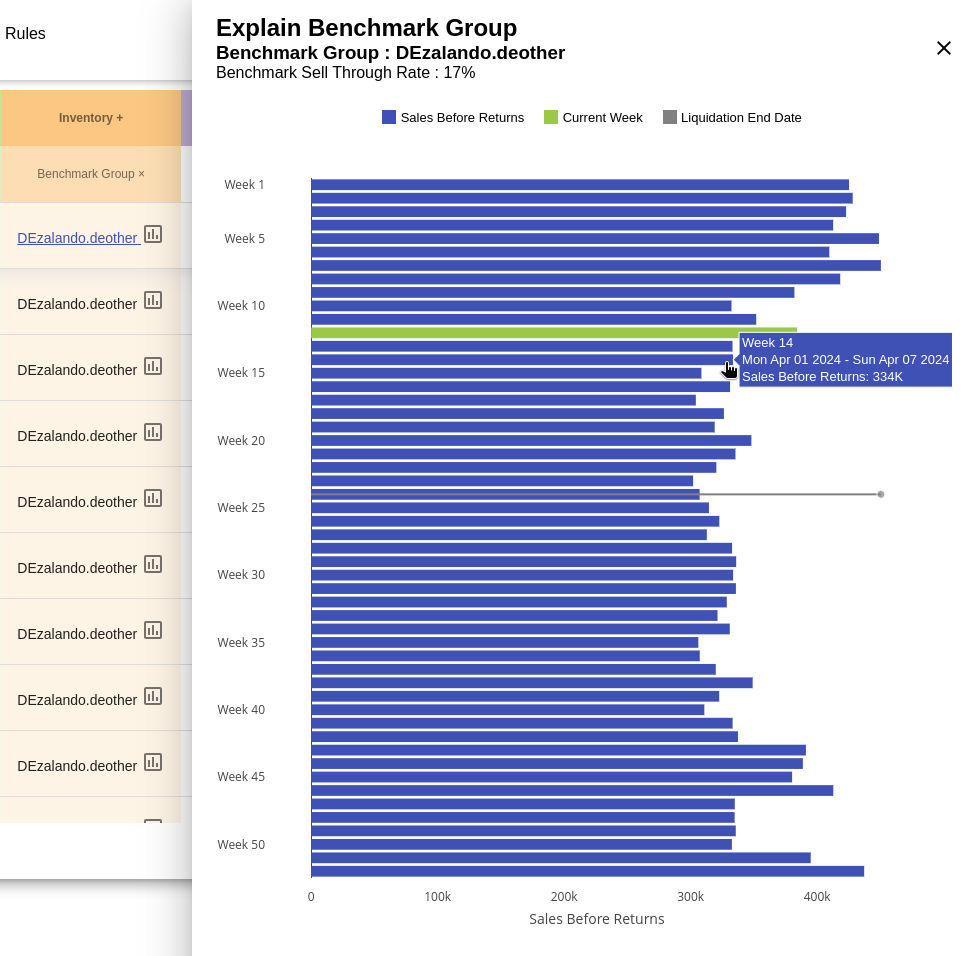Select the Rules heading
The image size is (977, 956).
25,34
